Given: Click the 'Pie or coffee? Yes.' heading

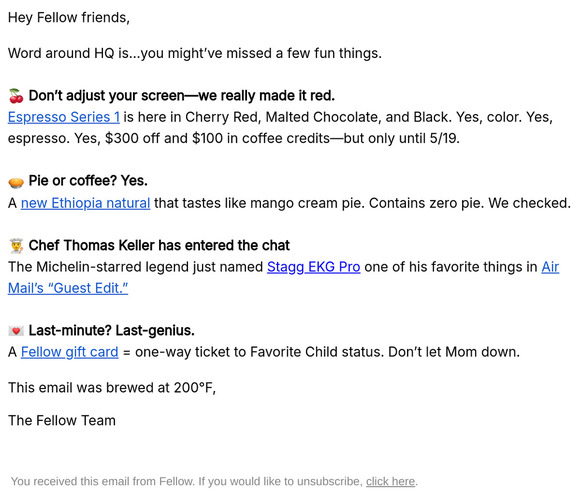Looking at the screenshot, I should [88, 181].
